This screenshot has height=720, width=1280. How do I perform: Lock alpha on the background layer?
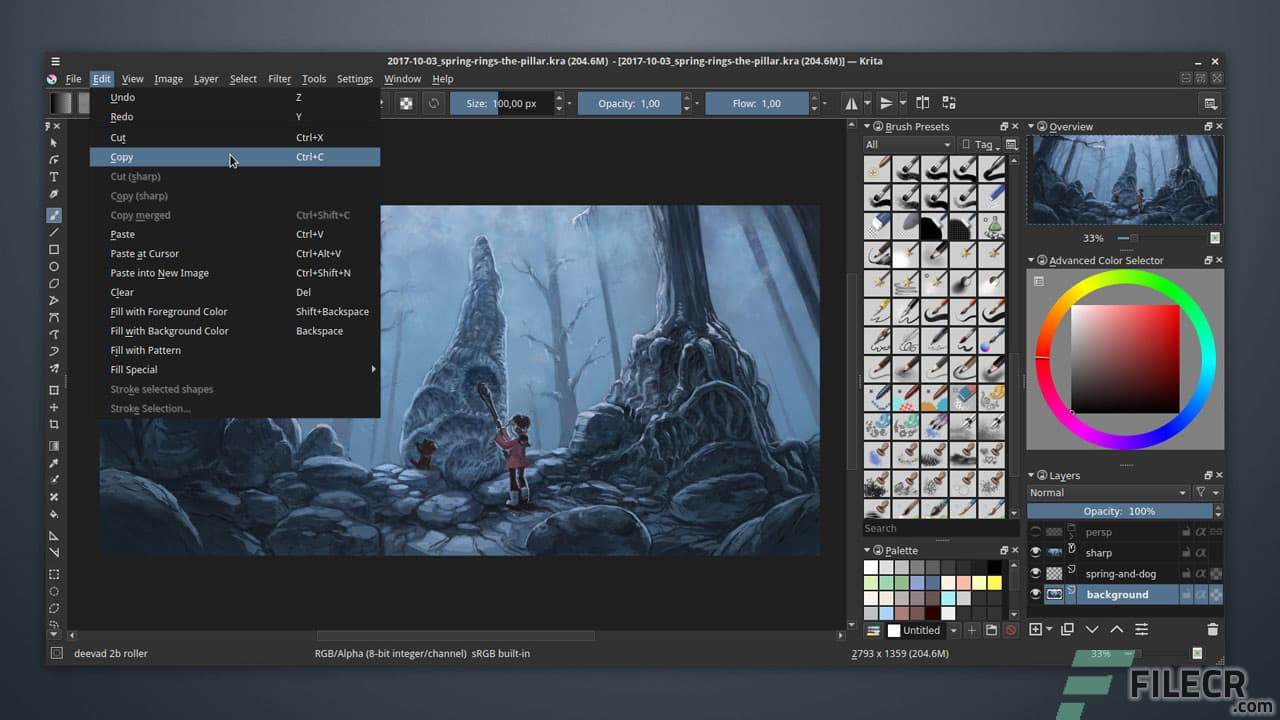(1201, 593)
